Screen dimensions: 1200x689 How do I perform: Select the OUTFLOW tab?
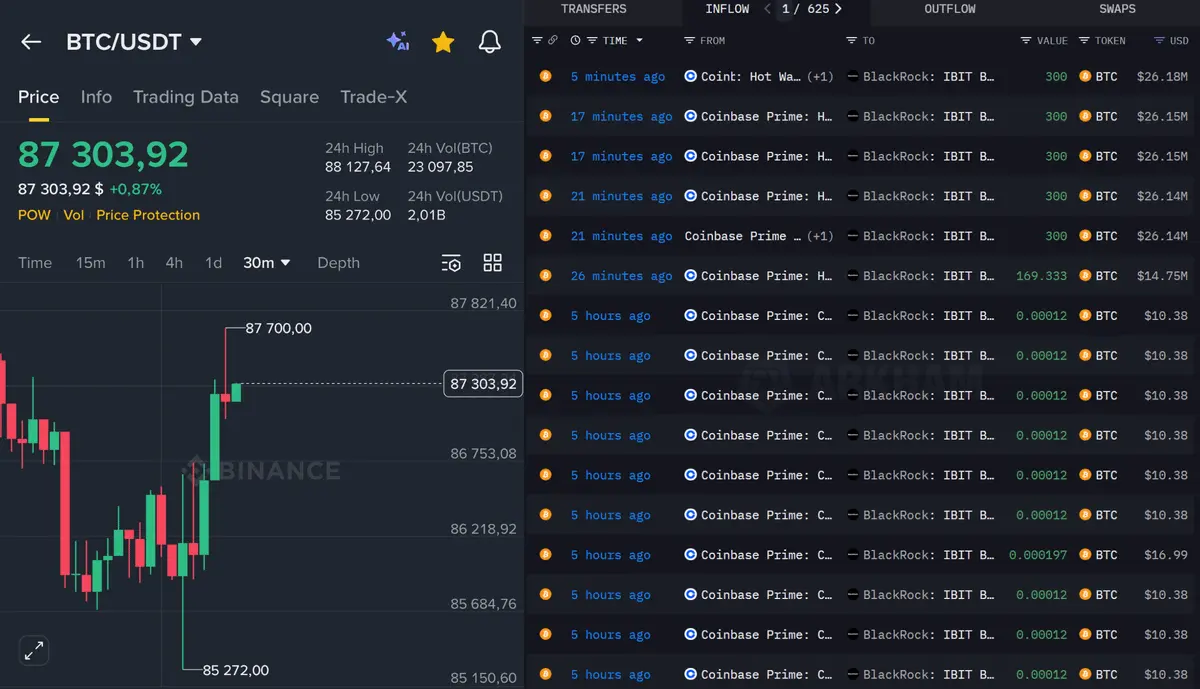[x=950, y=9]
